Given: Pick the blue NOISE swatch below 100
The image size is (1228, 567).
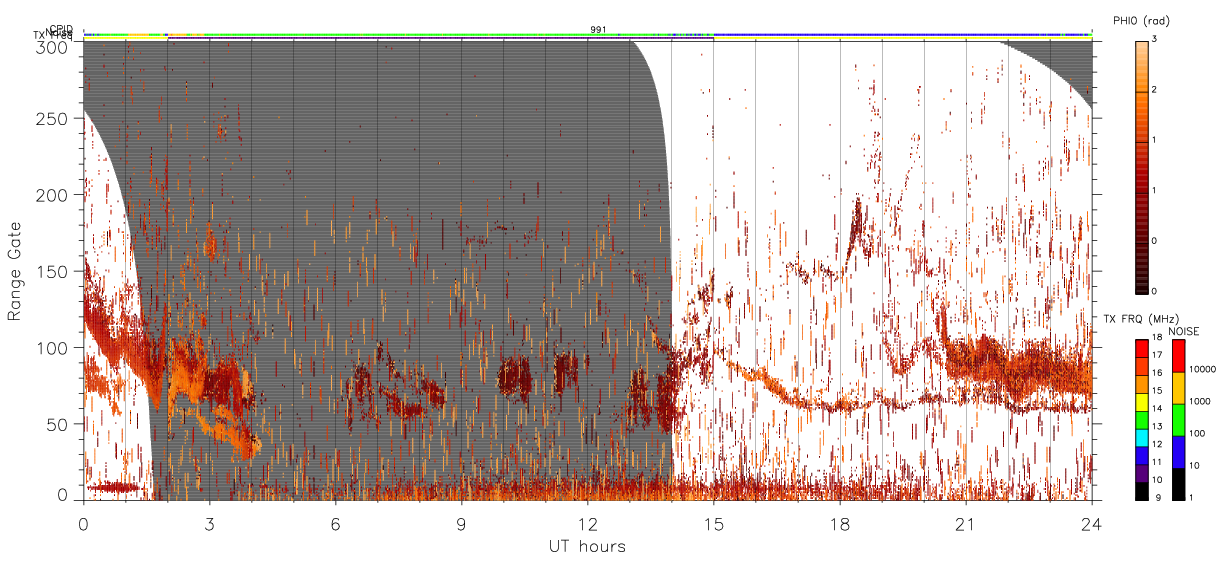Looking at the screenshot, I should point(1179,452).
